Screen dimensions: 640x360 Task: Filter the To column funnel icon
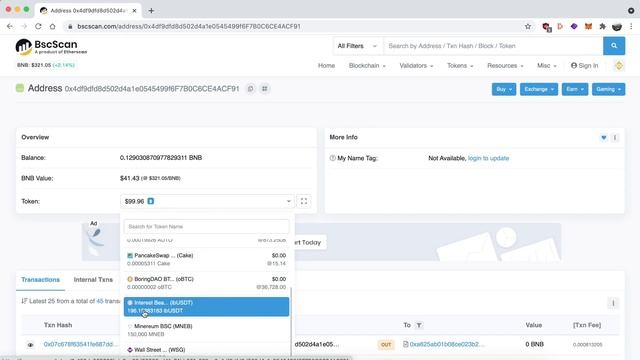(x=419, y=325)
